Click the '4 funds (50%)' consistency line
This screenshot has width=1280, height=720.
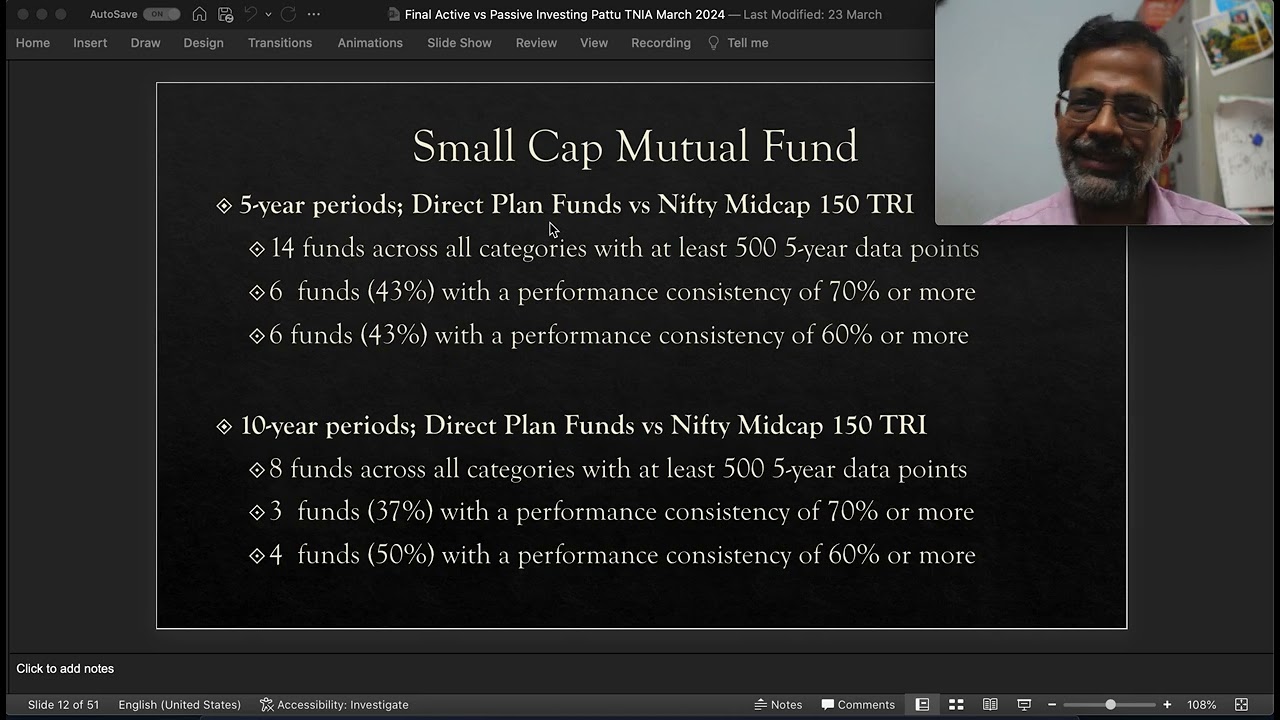(x=622, y=554)
